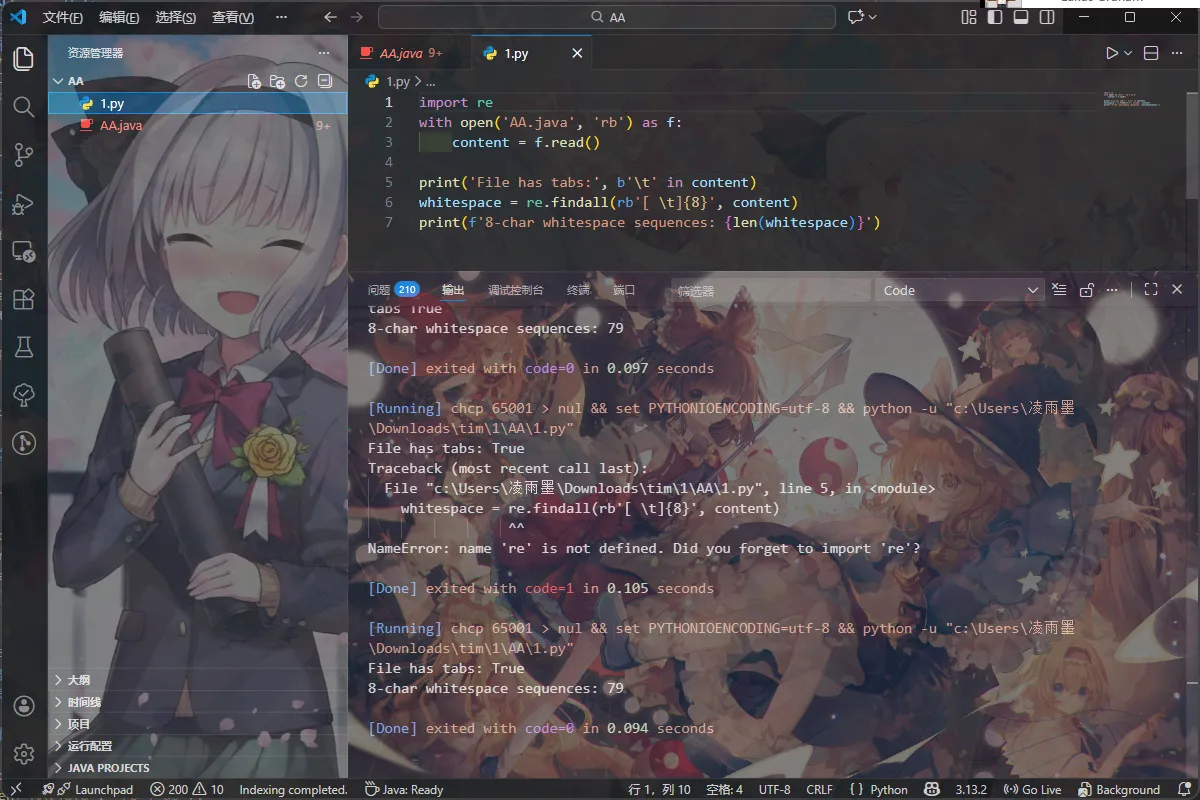
Task: Open the Extensions view icon
Action: tap(24, 299)
